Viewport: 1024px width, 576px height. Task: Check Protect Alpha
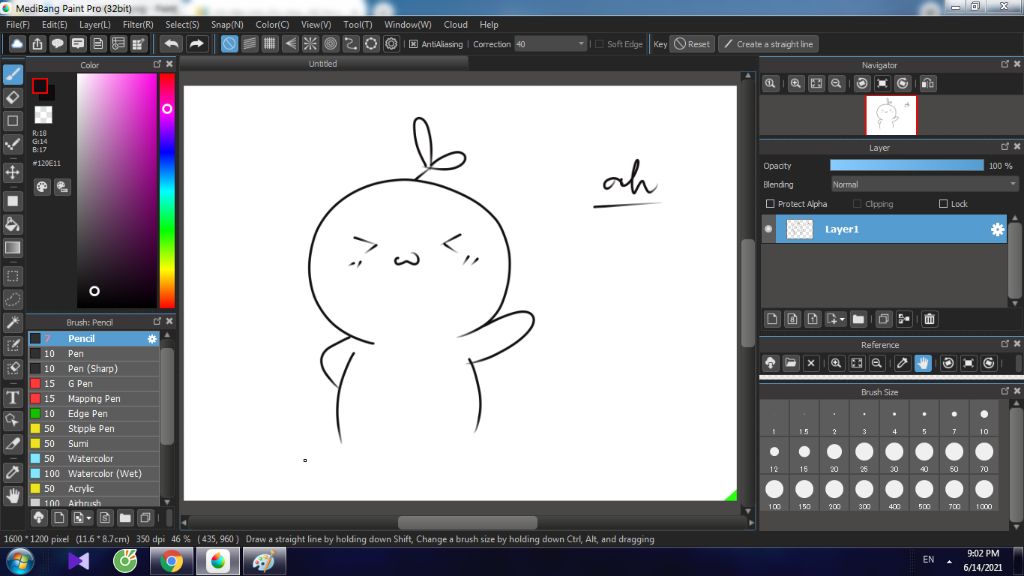pyautogui.click(x=770, y=204)
